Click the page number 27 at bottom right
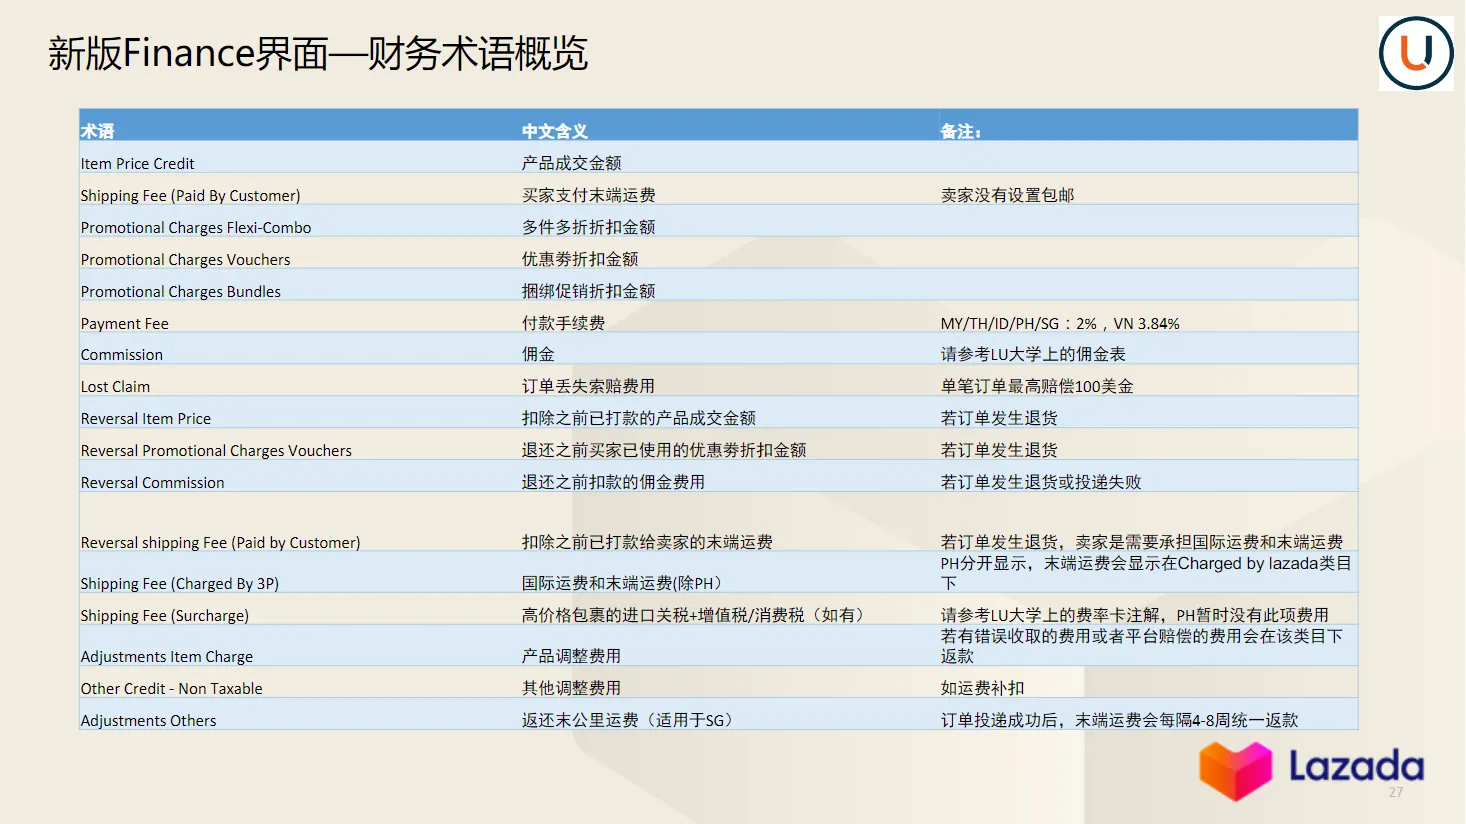The image size is (1466, 824). tap(1396, 790)
